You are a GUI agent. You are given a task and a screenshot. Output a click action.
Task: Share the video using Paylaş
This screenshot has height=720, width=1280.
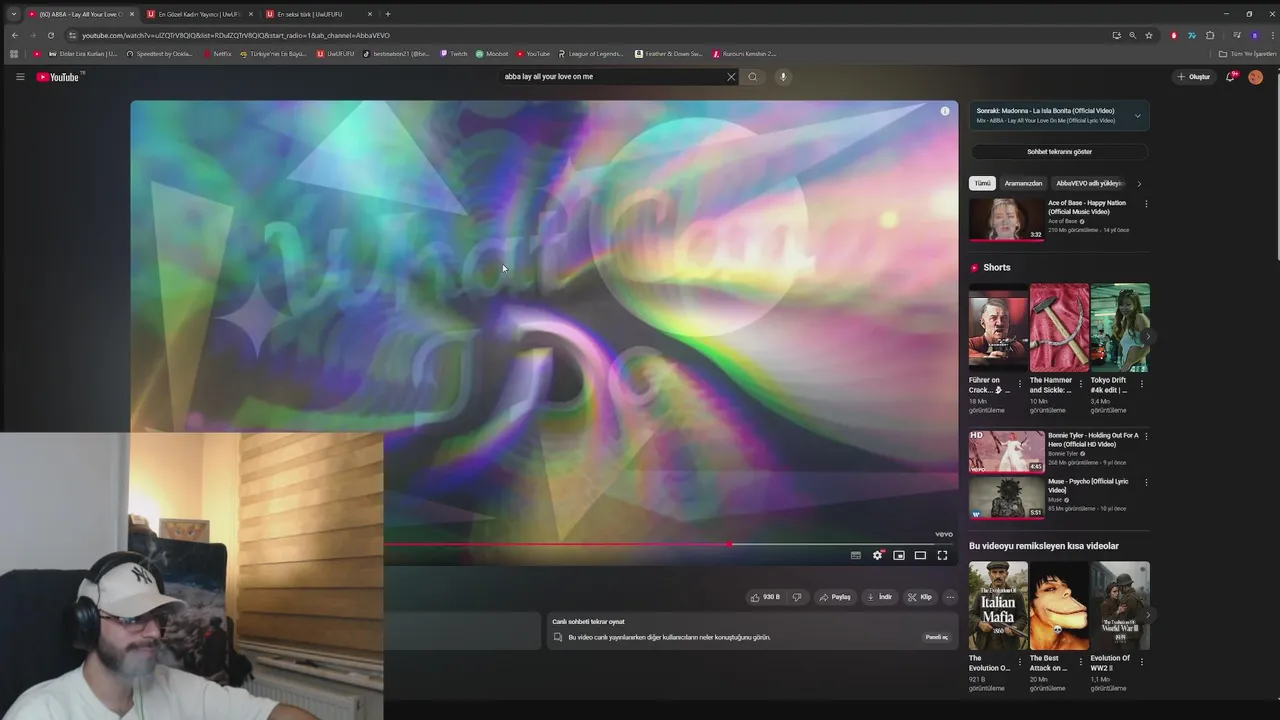point(834,597)
